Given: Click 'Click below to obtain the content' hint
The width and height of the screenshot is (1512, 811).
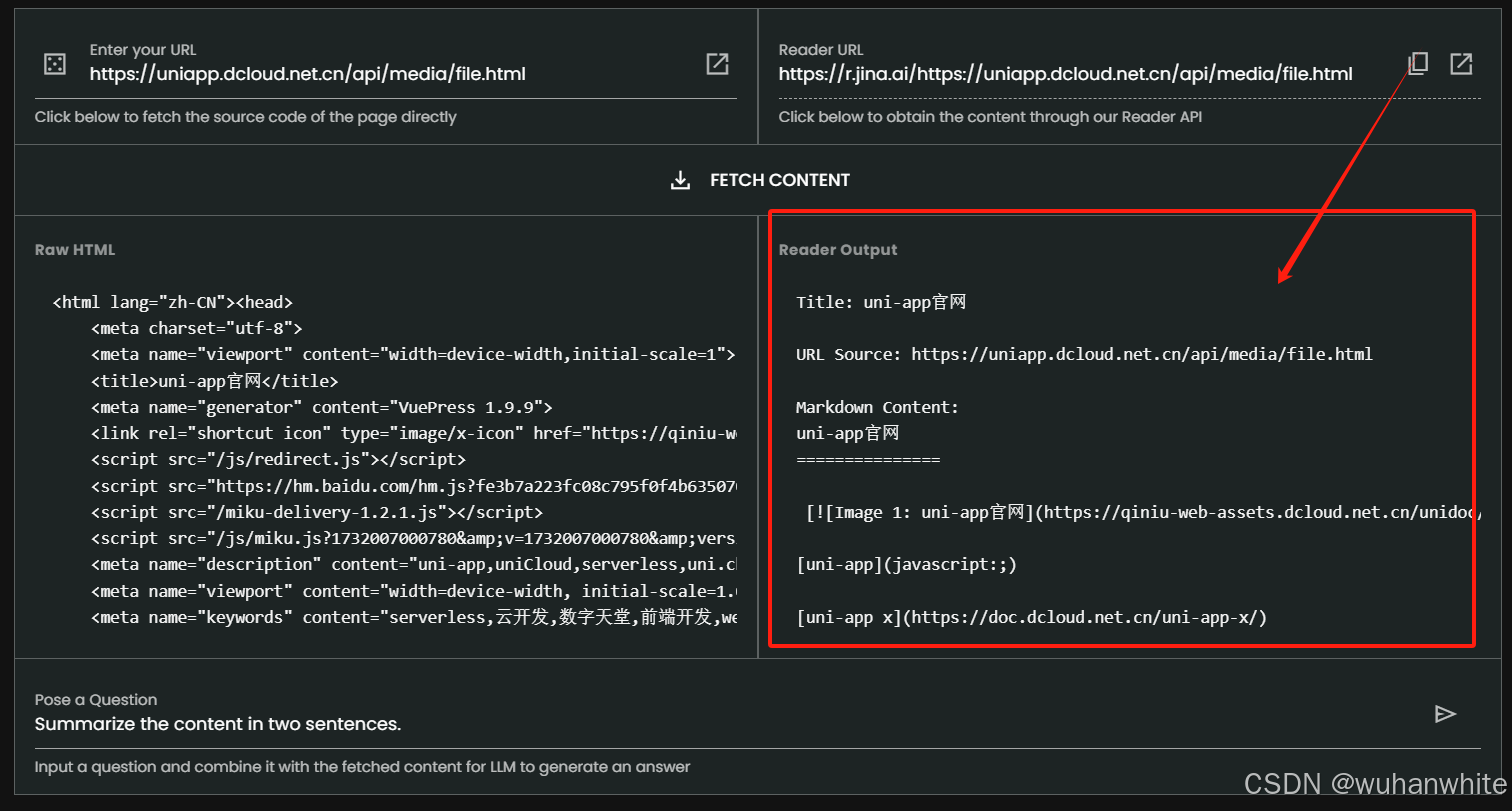Looking at the screenshot, I should point(990,117).
